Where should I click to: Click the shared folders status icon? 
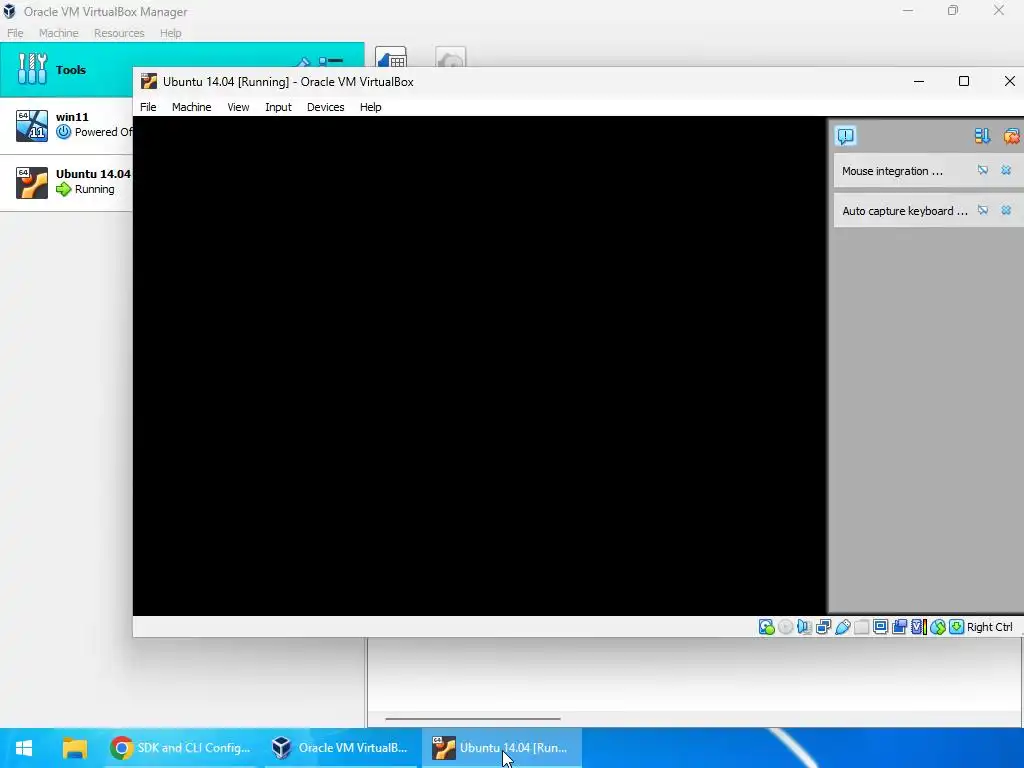tap(861, 627)
